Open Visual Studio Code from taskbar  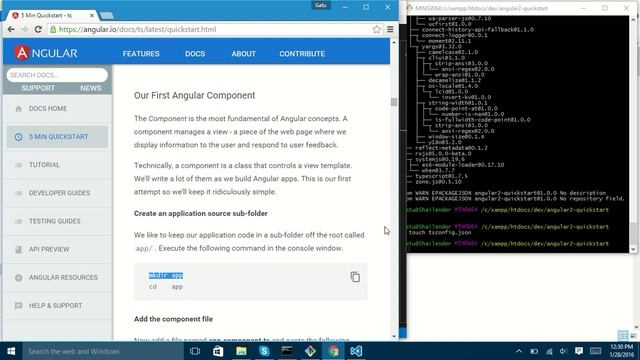coord(356,351)
